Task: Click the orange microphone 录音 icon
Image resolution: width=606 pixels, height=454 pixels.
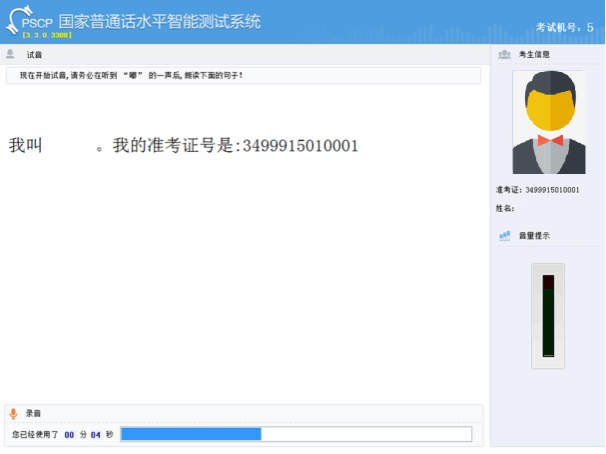Action: pos(13,413)
